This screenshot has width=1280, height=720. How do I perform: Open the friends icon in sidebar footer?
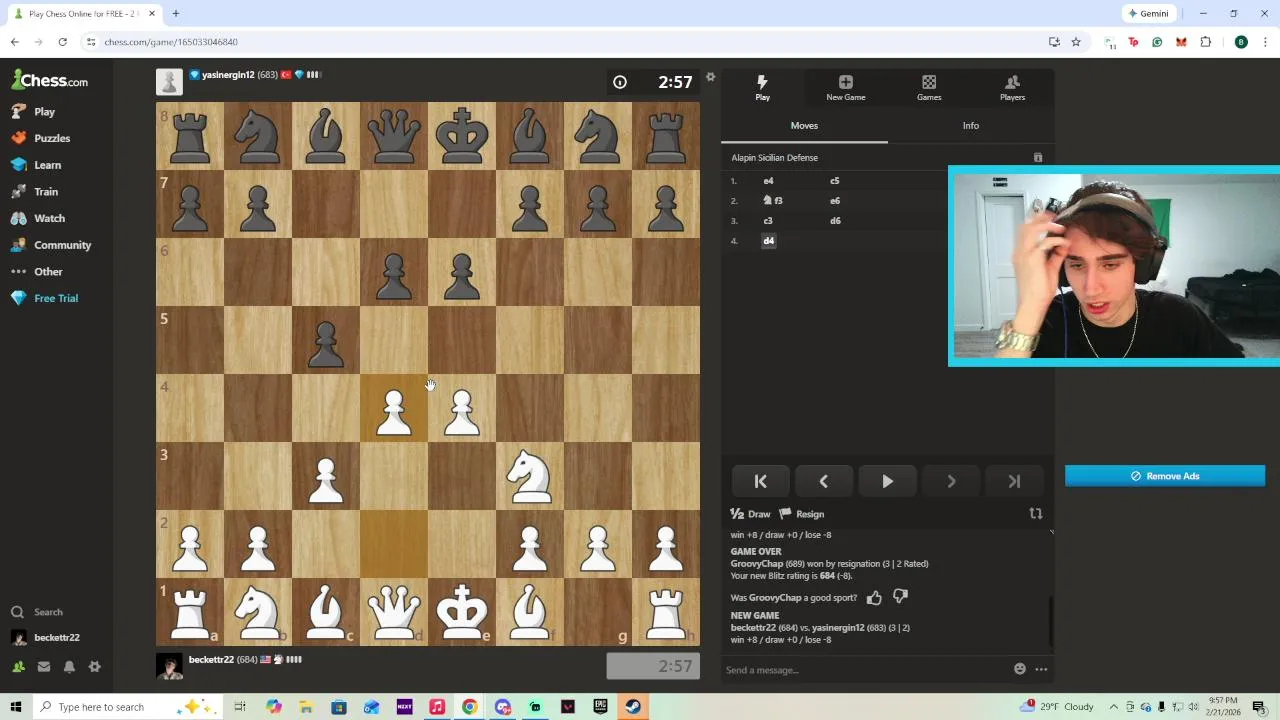18,667
